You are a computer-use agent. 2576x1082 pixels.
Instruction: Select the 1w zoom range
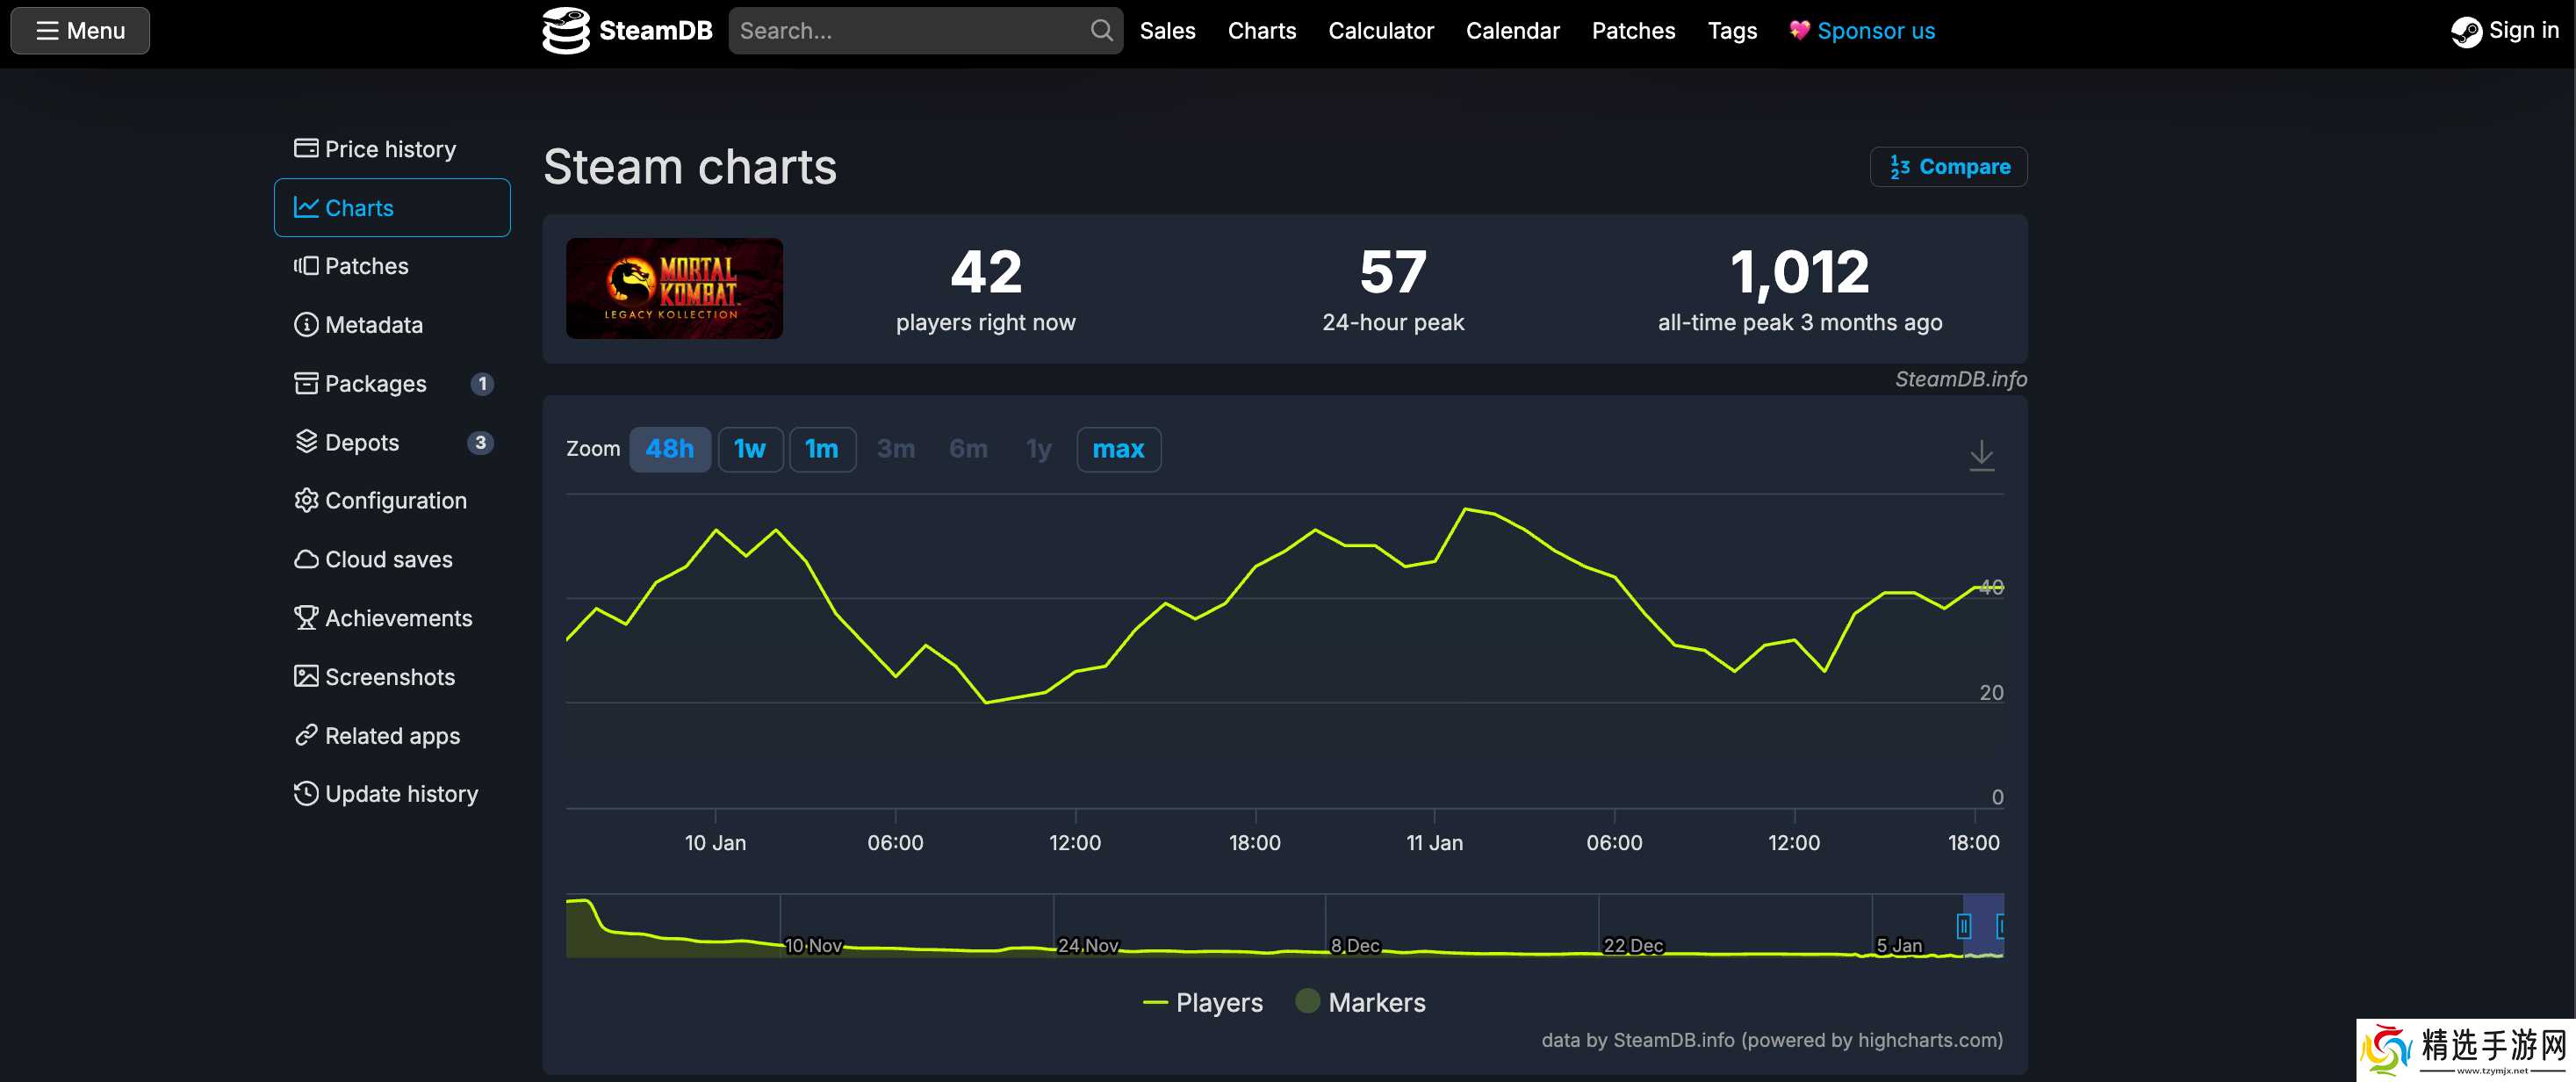pyautogui.click(x=749, y=449)
